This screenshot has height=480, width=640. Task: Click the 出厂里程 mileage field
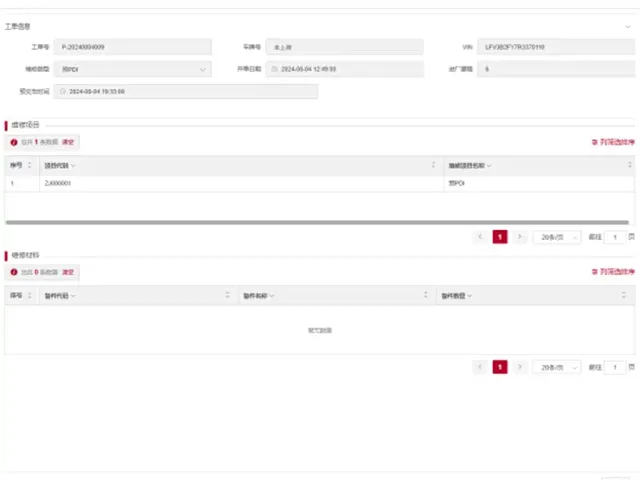pyautogui.click(x=556, y=69)
